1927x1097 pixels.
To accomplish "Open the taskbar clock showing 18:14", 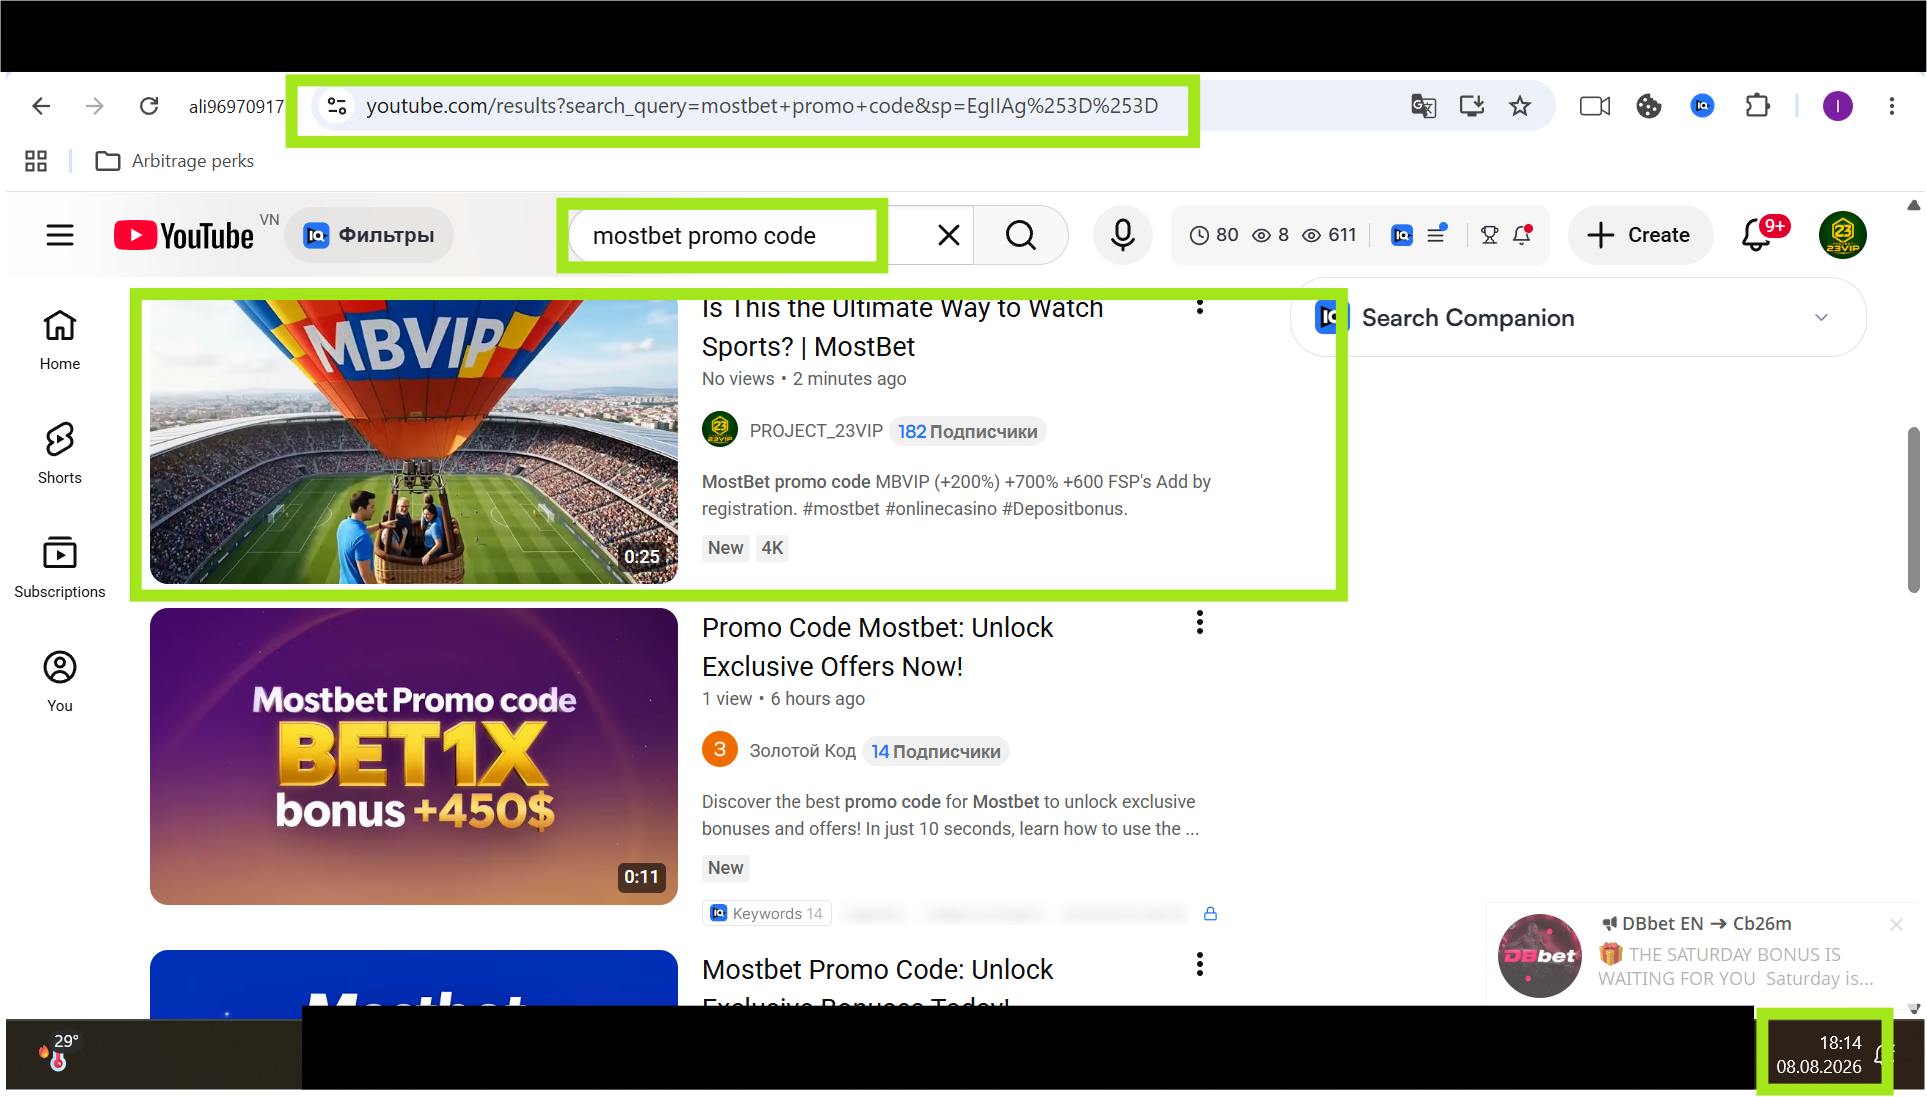I will 1819,1055.
